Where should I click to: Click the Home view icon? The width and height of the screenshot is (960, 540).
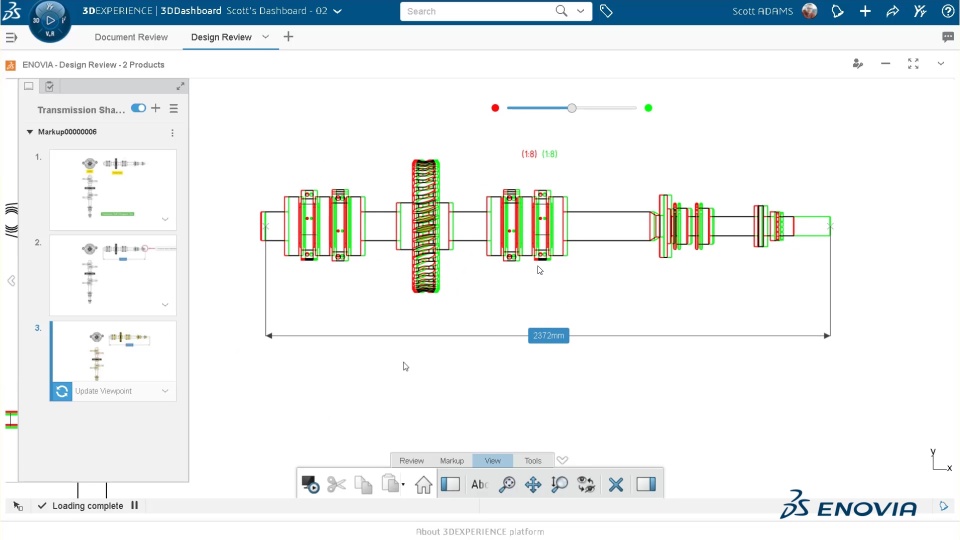click(x=423, y=484)
